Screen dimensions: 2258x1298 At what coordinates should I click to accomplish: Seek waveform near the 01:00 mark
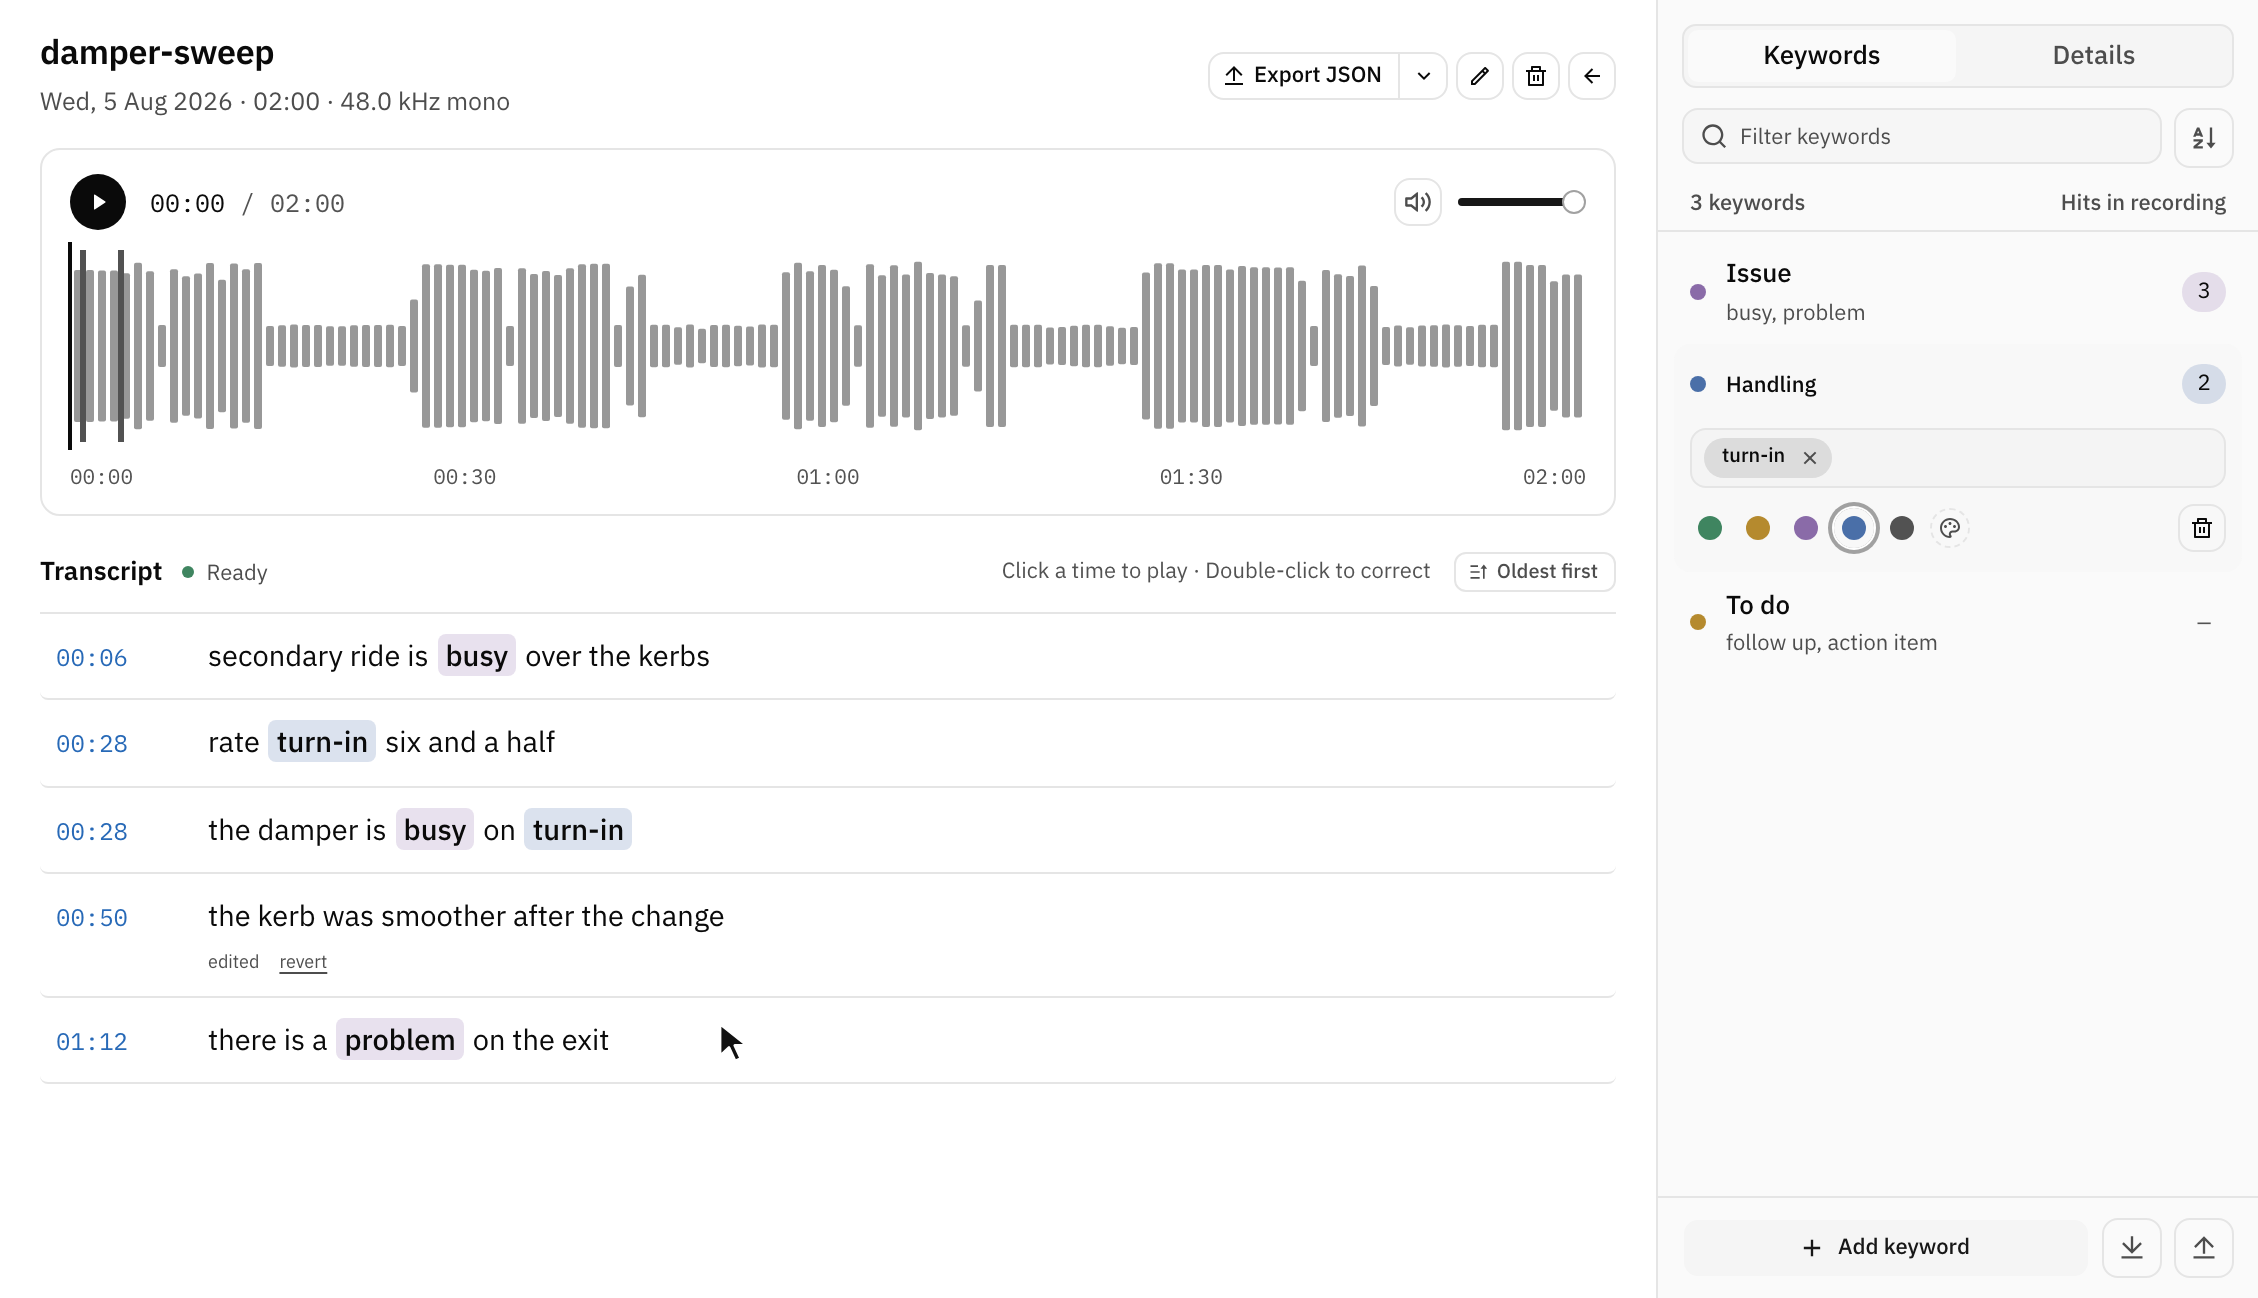(827, 346)
